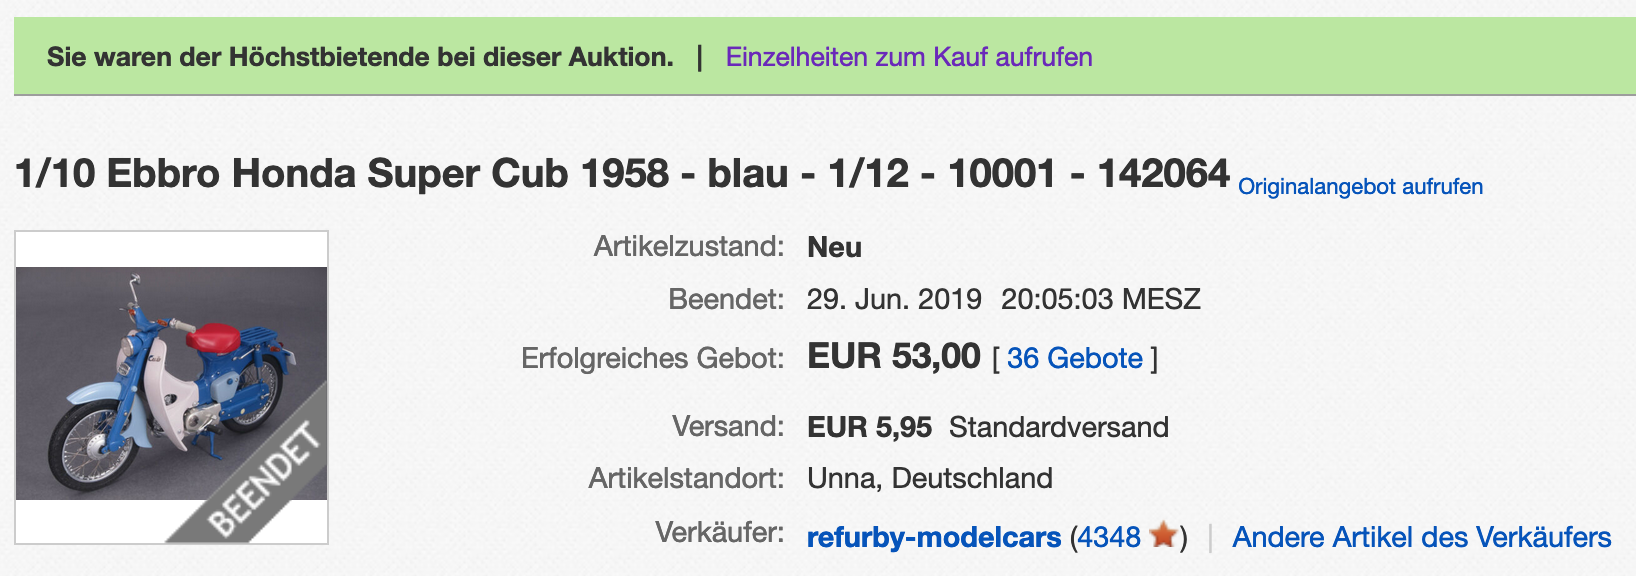
Task: Click the end date '29. Jun. 2019'
Action: [x=893, y=299]
